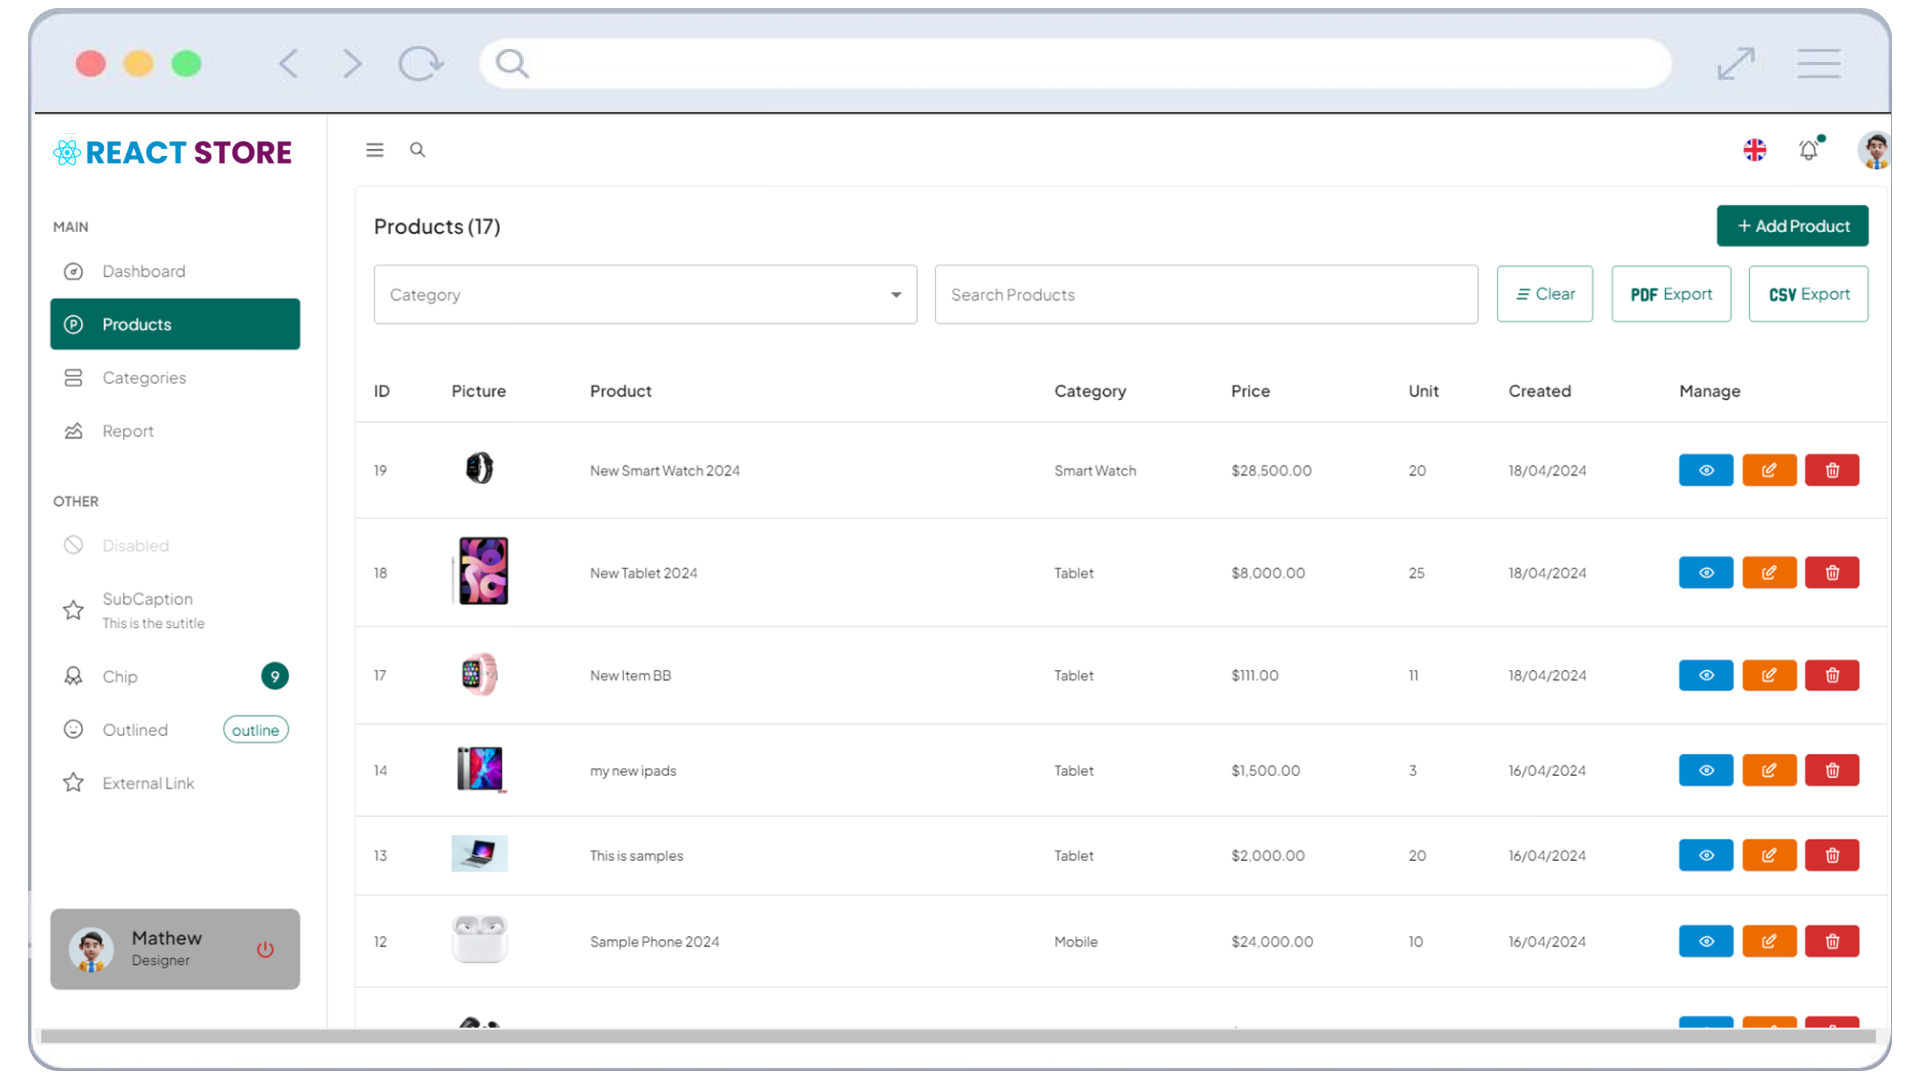Click the my new ipads thumbnail
This screenshot has height=1080, width=1920.
click(480, 769)
